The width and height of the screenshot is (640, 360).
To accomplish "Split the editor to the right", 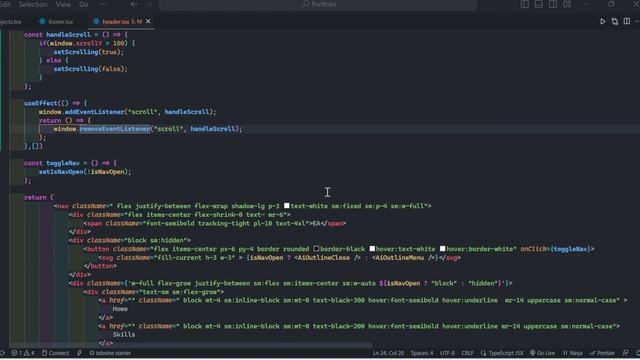I will (627, 22).
